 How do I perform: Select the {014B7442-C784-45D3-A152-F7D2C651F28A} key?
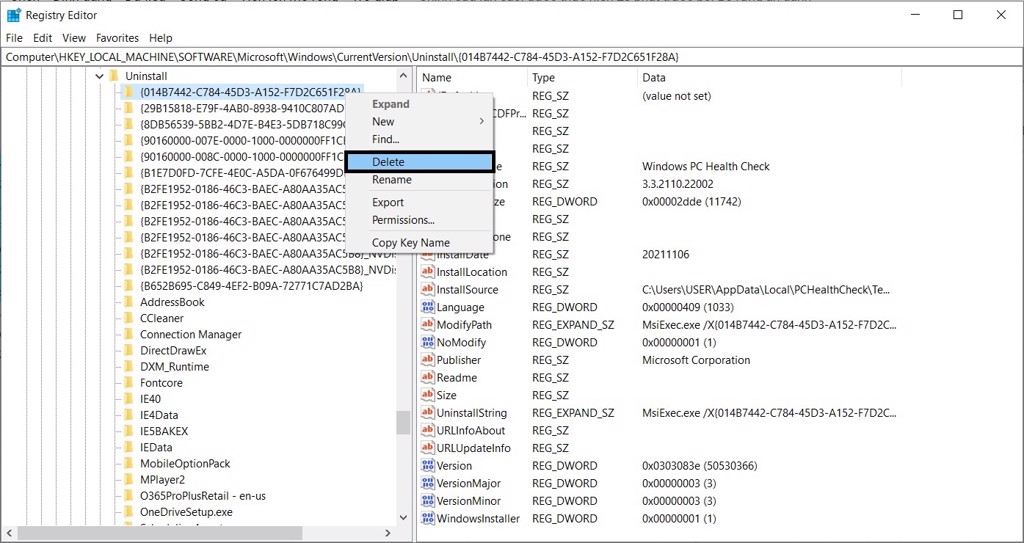(251, 91)
